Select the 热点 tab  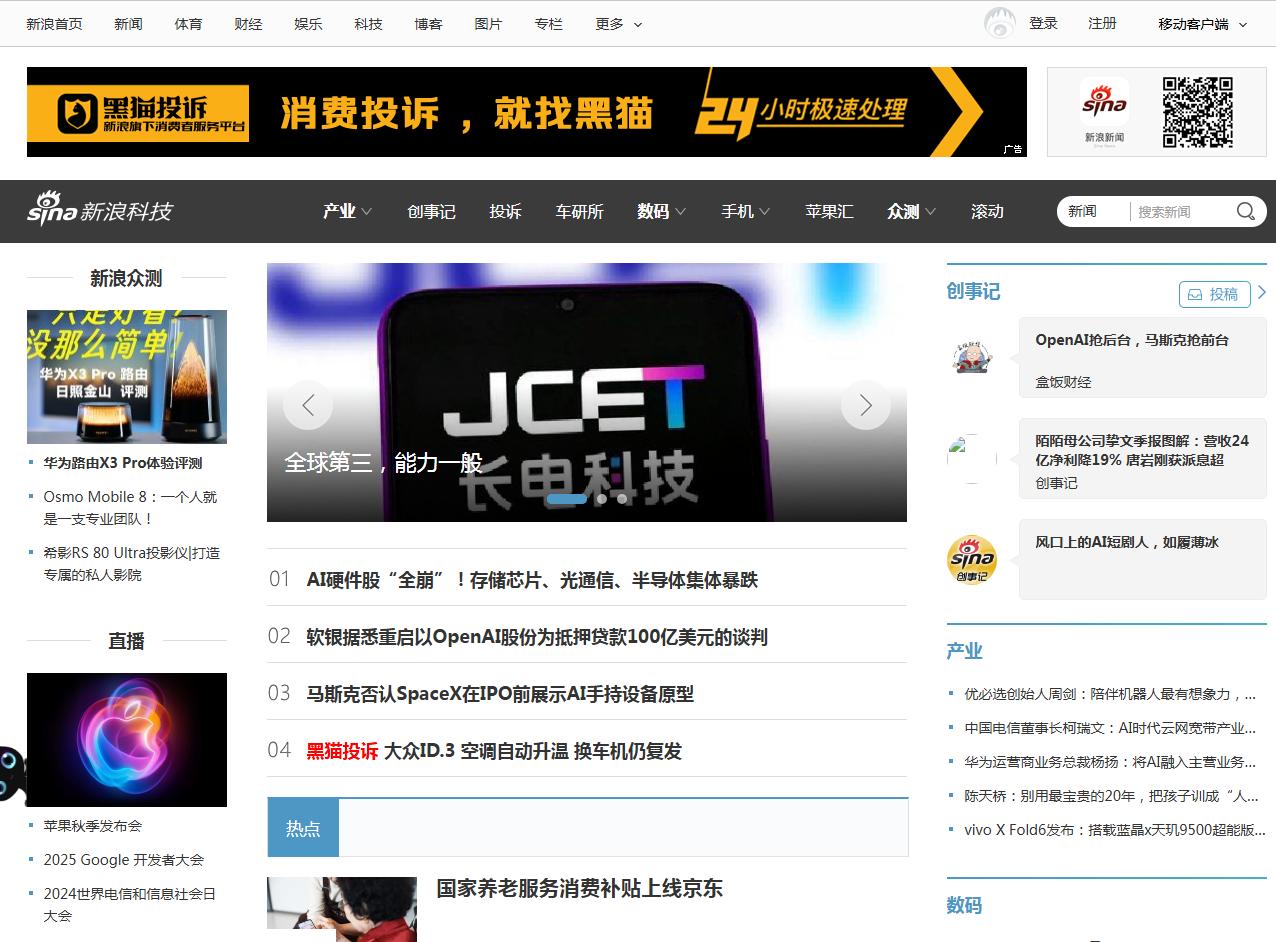(303, 828)
